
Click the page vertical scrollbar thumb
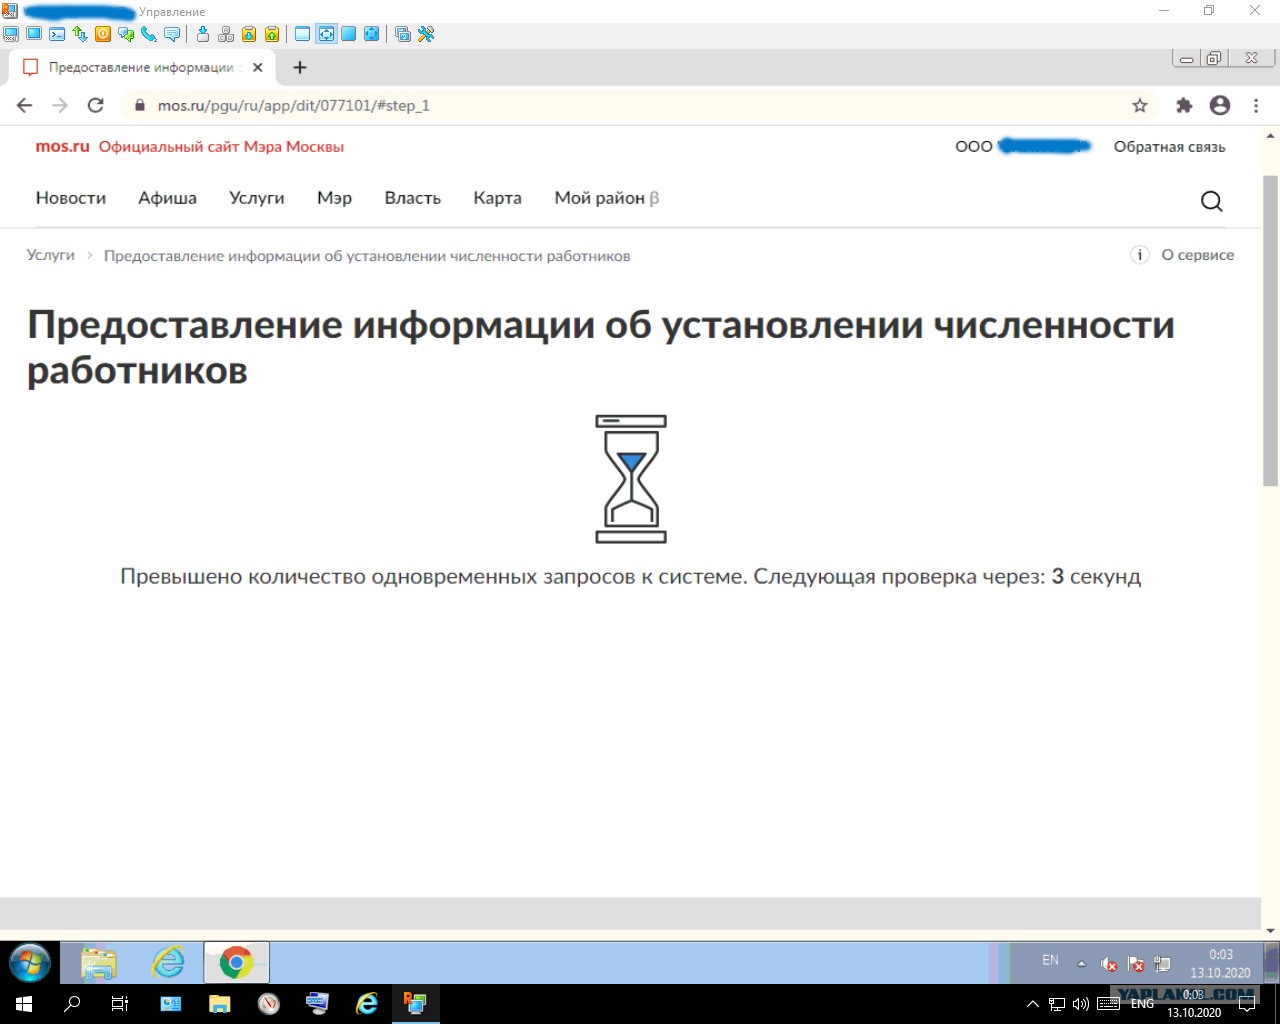point(1270,330)
